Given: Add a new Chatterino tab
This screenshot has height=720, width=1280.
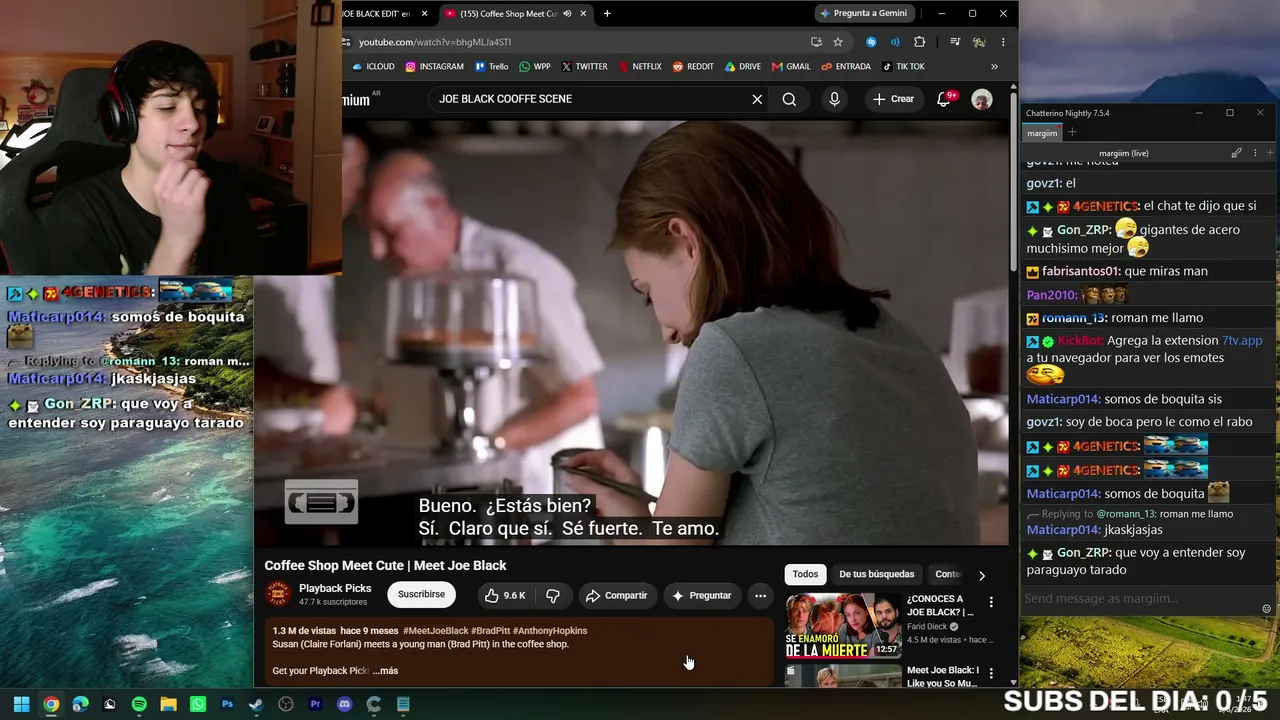Looking at the screenshot, I should click(1072, 132).
